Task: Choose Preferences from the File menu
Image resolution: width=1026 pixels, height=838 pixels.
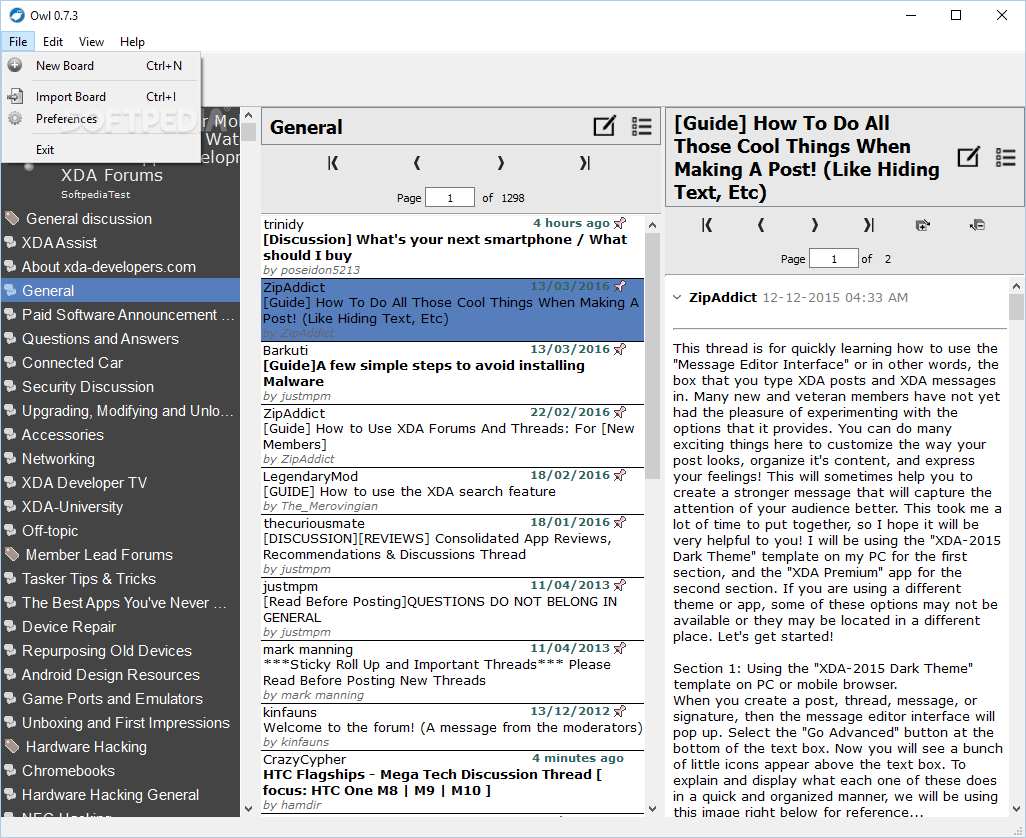Action: (x=101, y=118)
